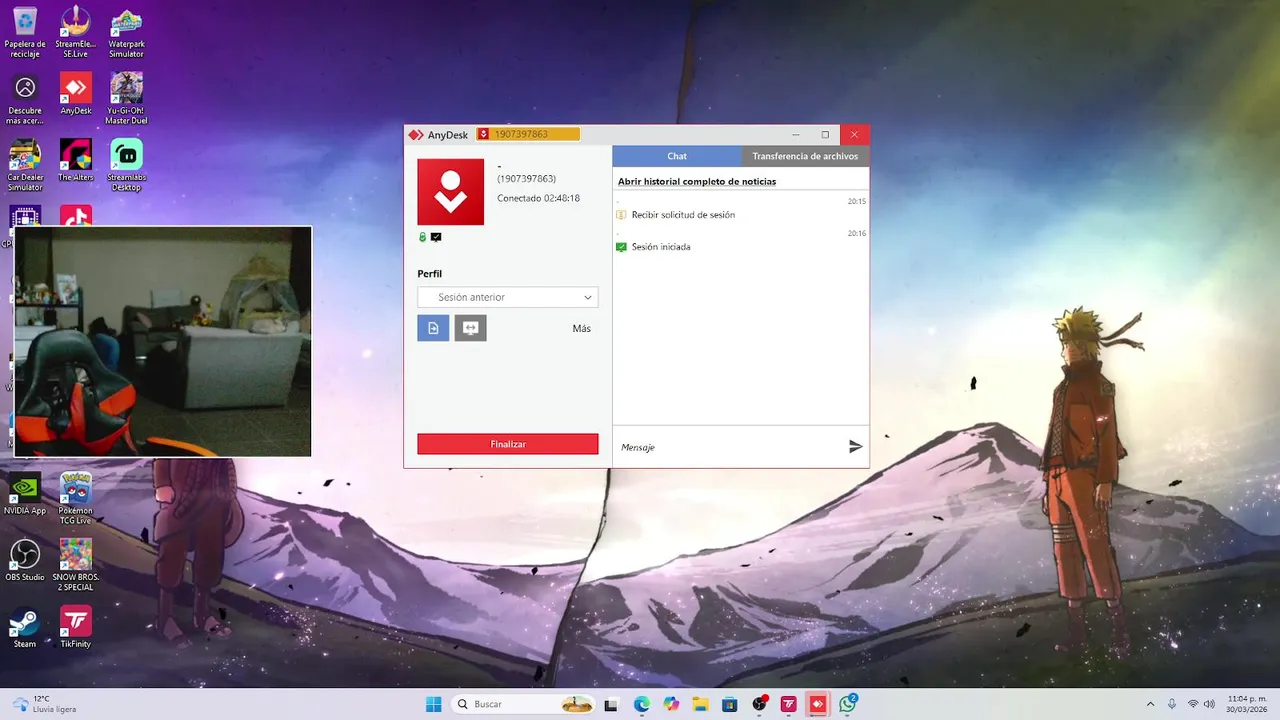Open the volume speaker tray icon
The image size is (1280, 720).
pos(1210,704)
